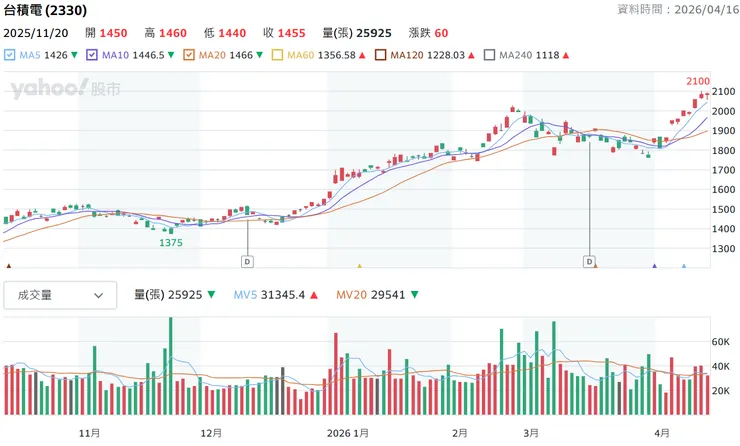Click the 2026 1月 axis label
The image size is (740, 446).
pyautogui.click(x=348, y=433)
